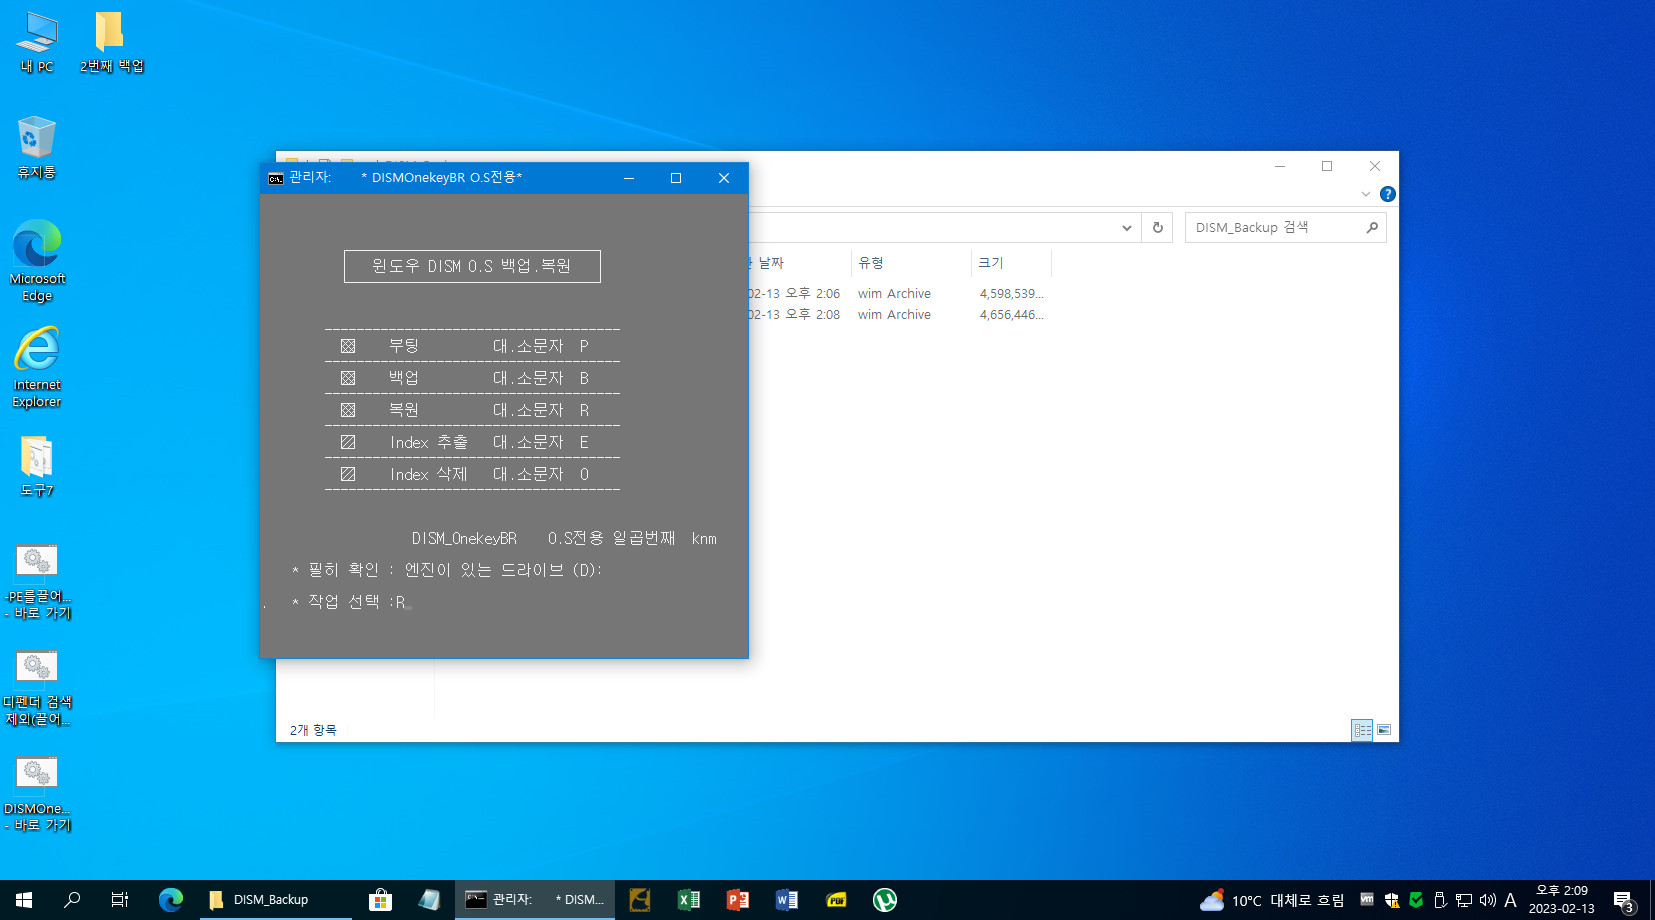1655x920 pixels.
Task: Select the DISMOne 바로 가기 desktop shortcut
Action: (37, 794)
